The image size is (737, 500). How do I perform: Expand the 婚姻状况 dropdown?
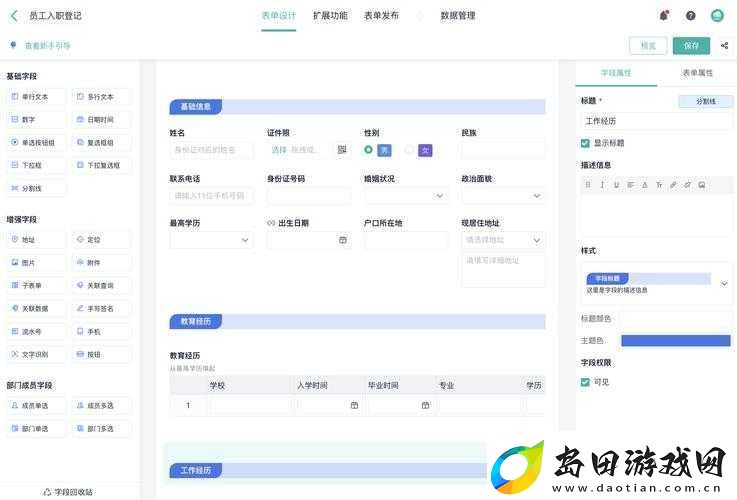point(406,195)
